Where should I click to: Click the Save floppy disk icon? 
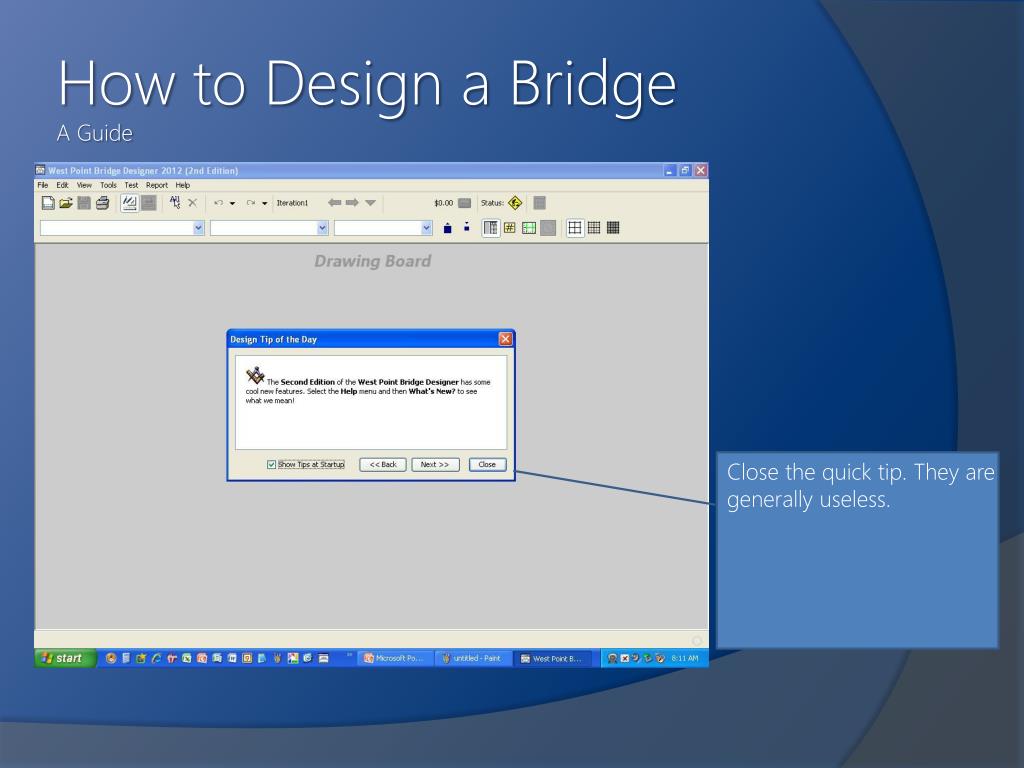84,203
